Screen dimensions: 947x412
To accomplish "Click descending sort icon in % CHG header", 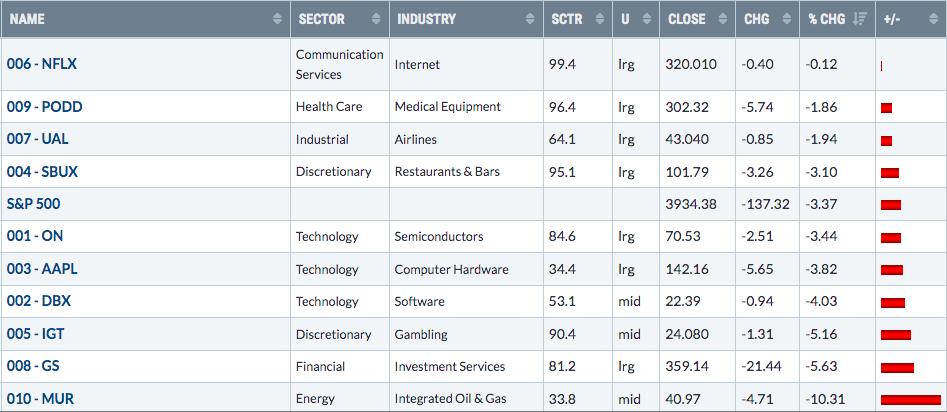I will click(859, 19).
